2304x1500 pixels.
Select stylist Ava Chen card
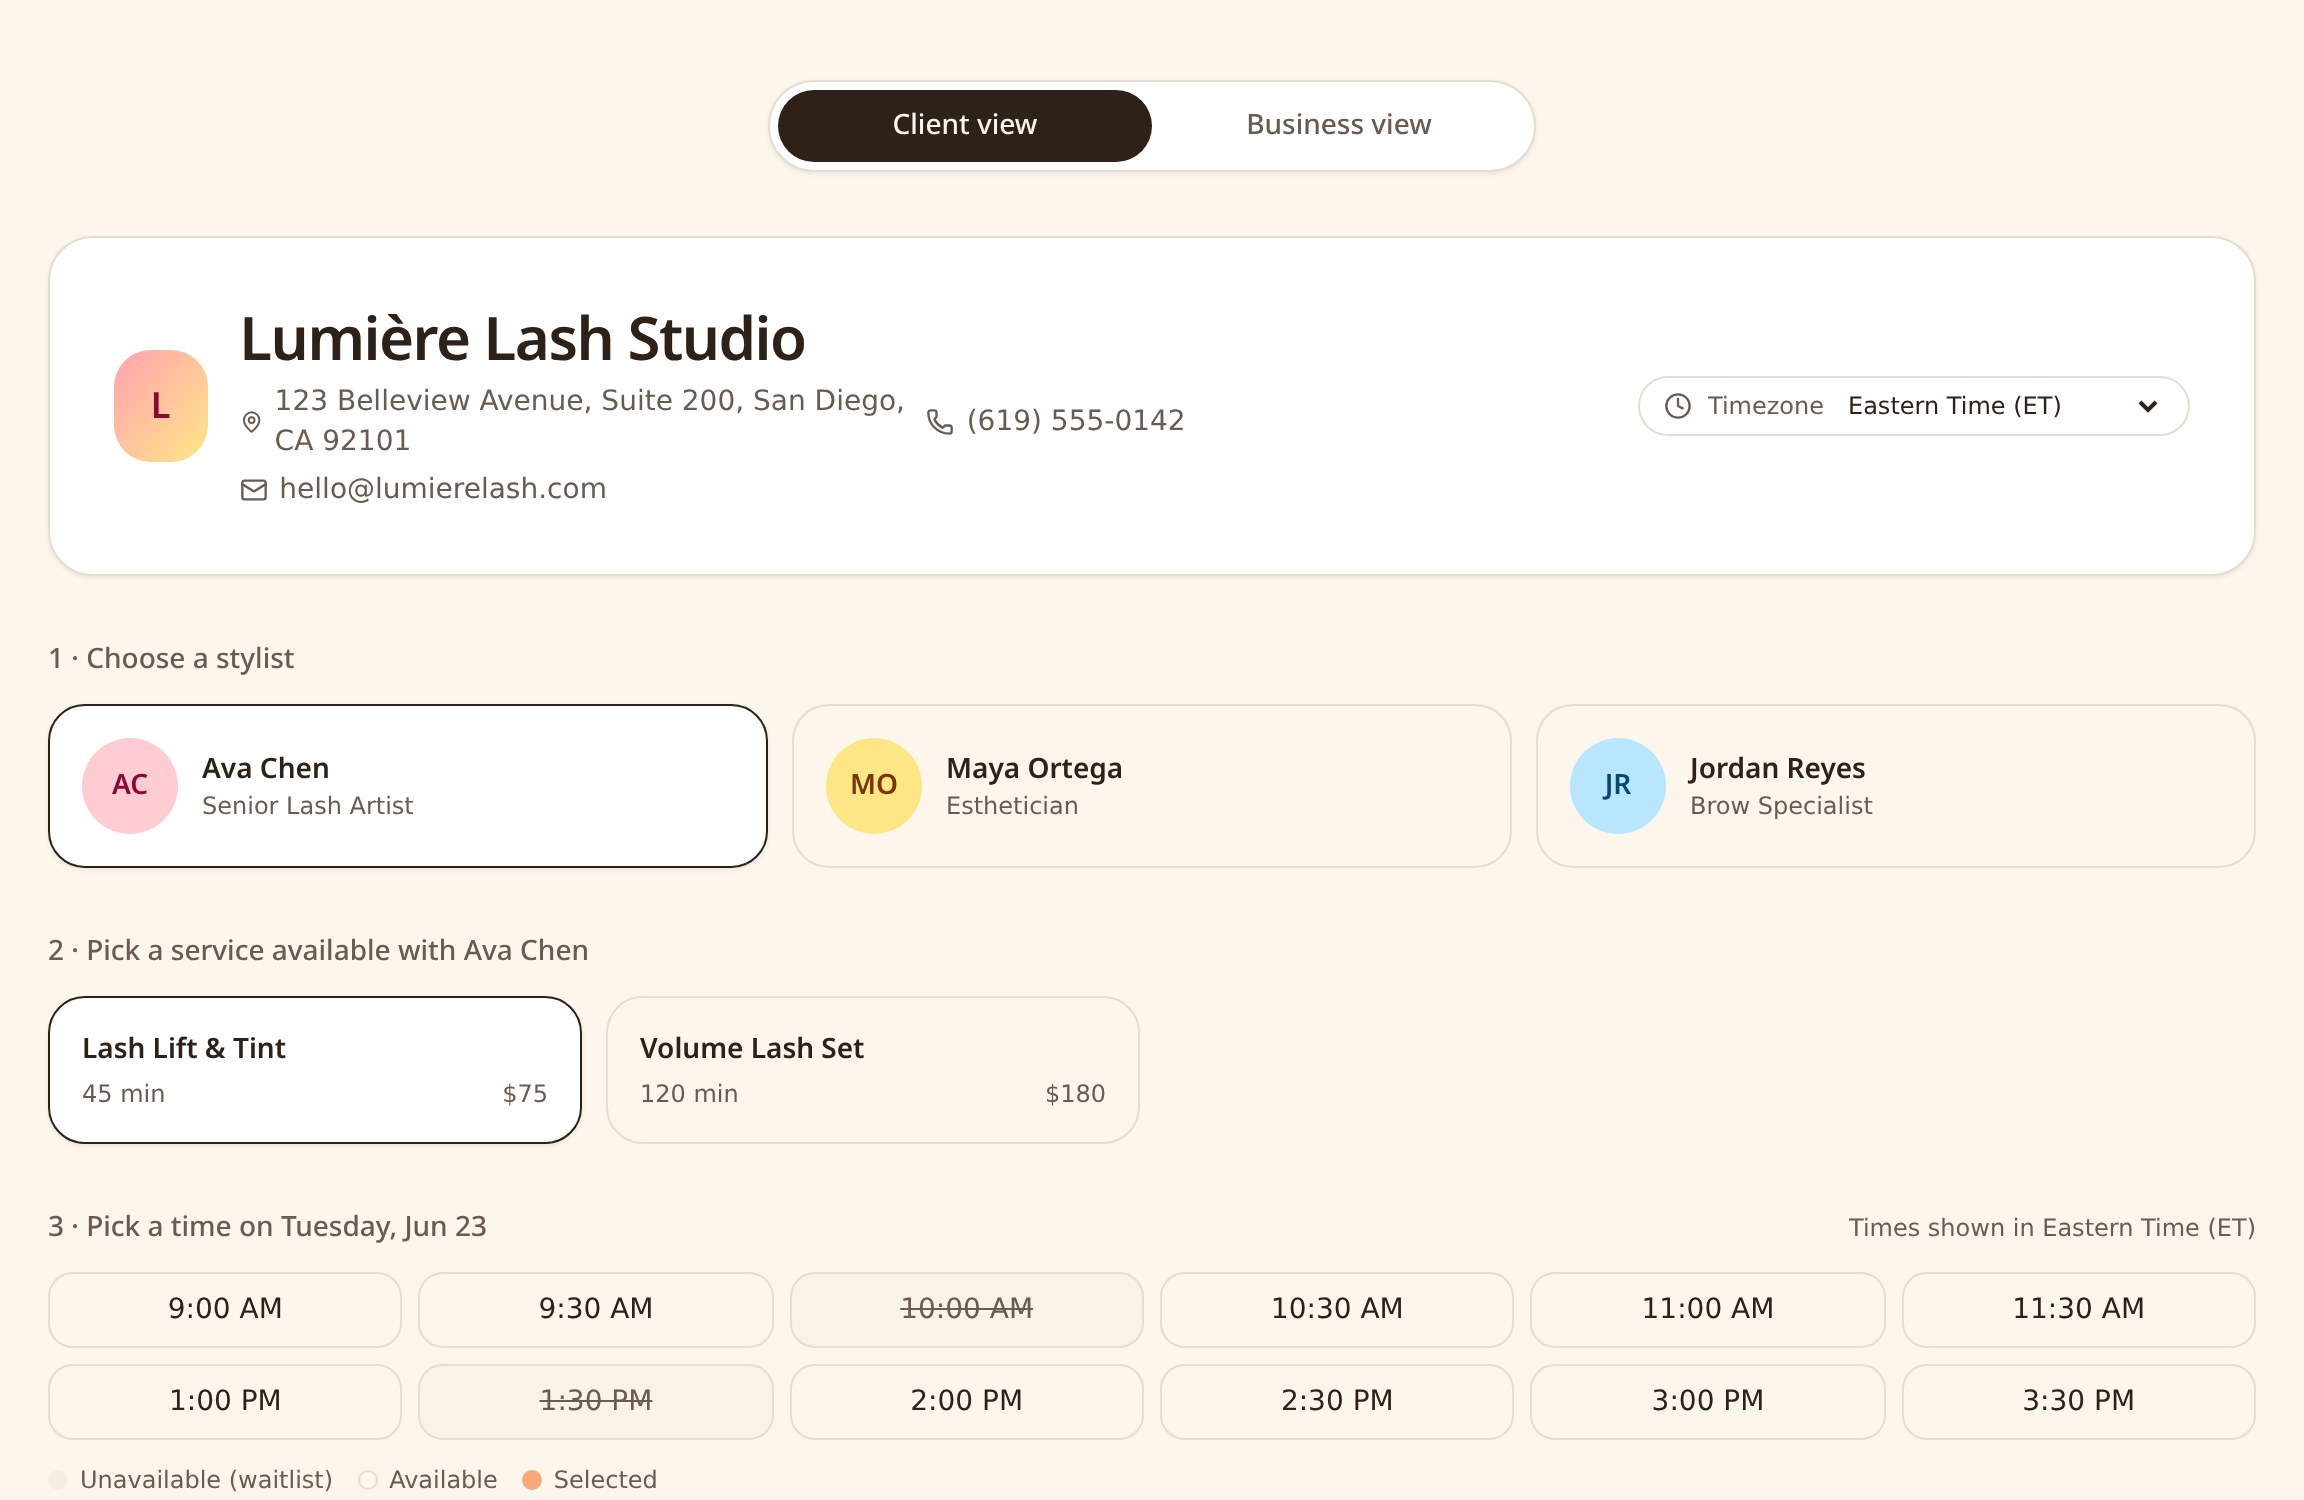point(408,786)
